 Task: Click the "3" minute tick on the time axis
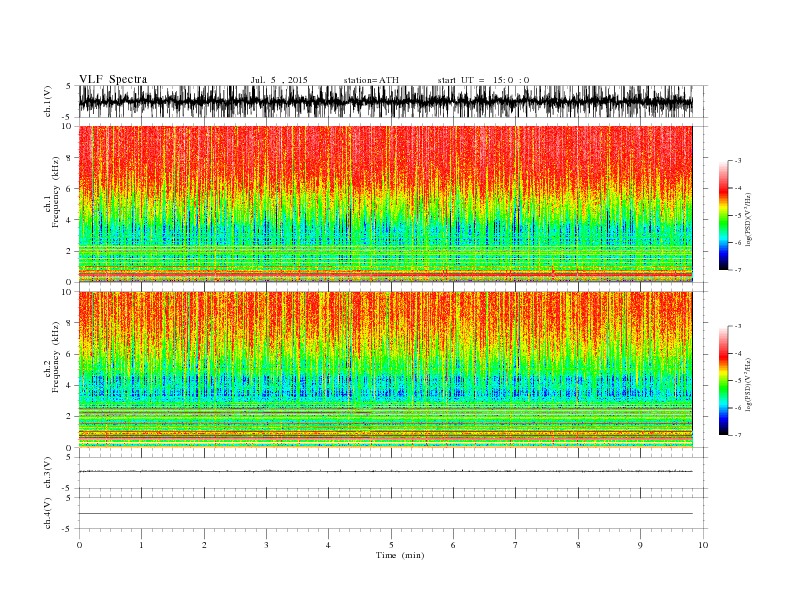[266, 545]
